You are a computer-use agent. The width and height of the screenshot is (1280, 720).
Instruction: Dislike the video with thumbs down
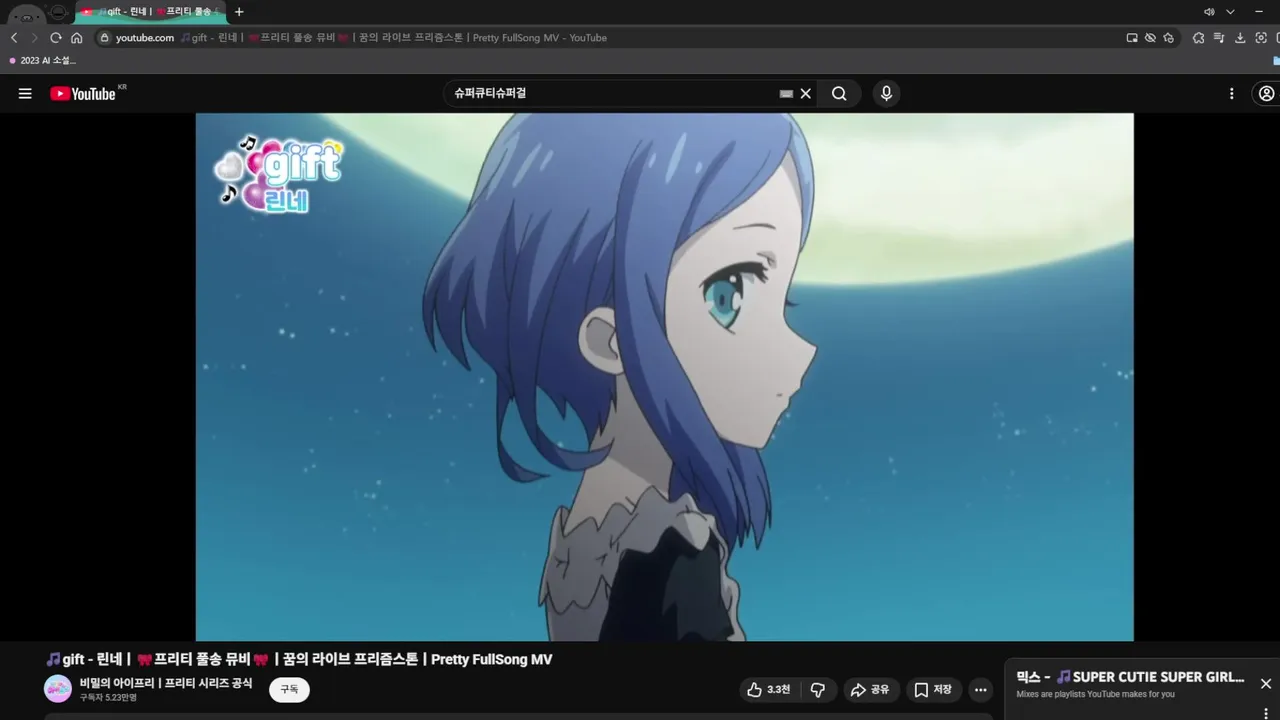818,690
